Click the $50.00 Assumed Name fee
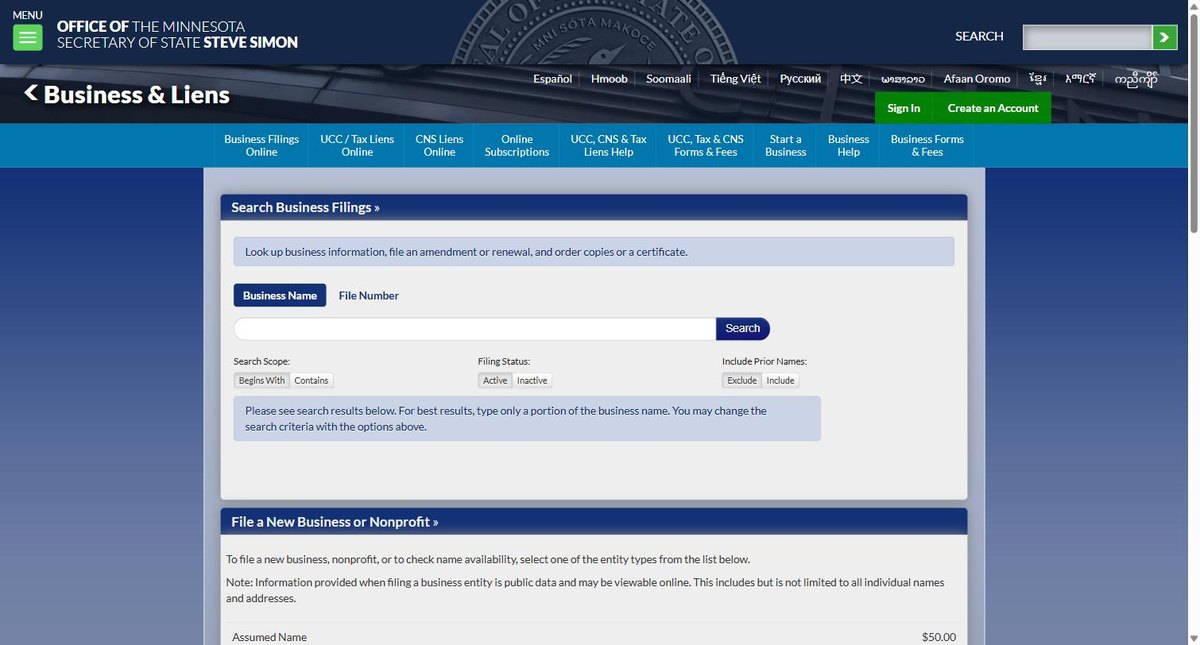This screenshot has width=1200, height=645. pyautogui.click(x=939, y=637)
